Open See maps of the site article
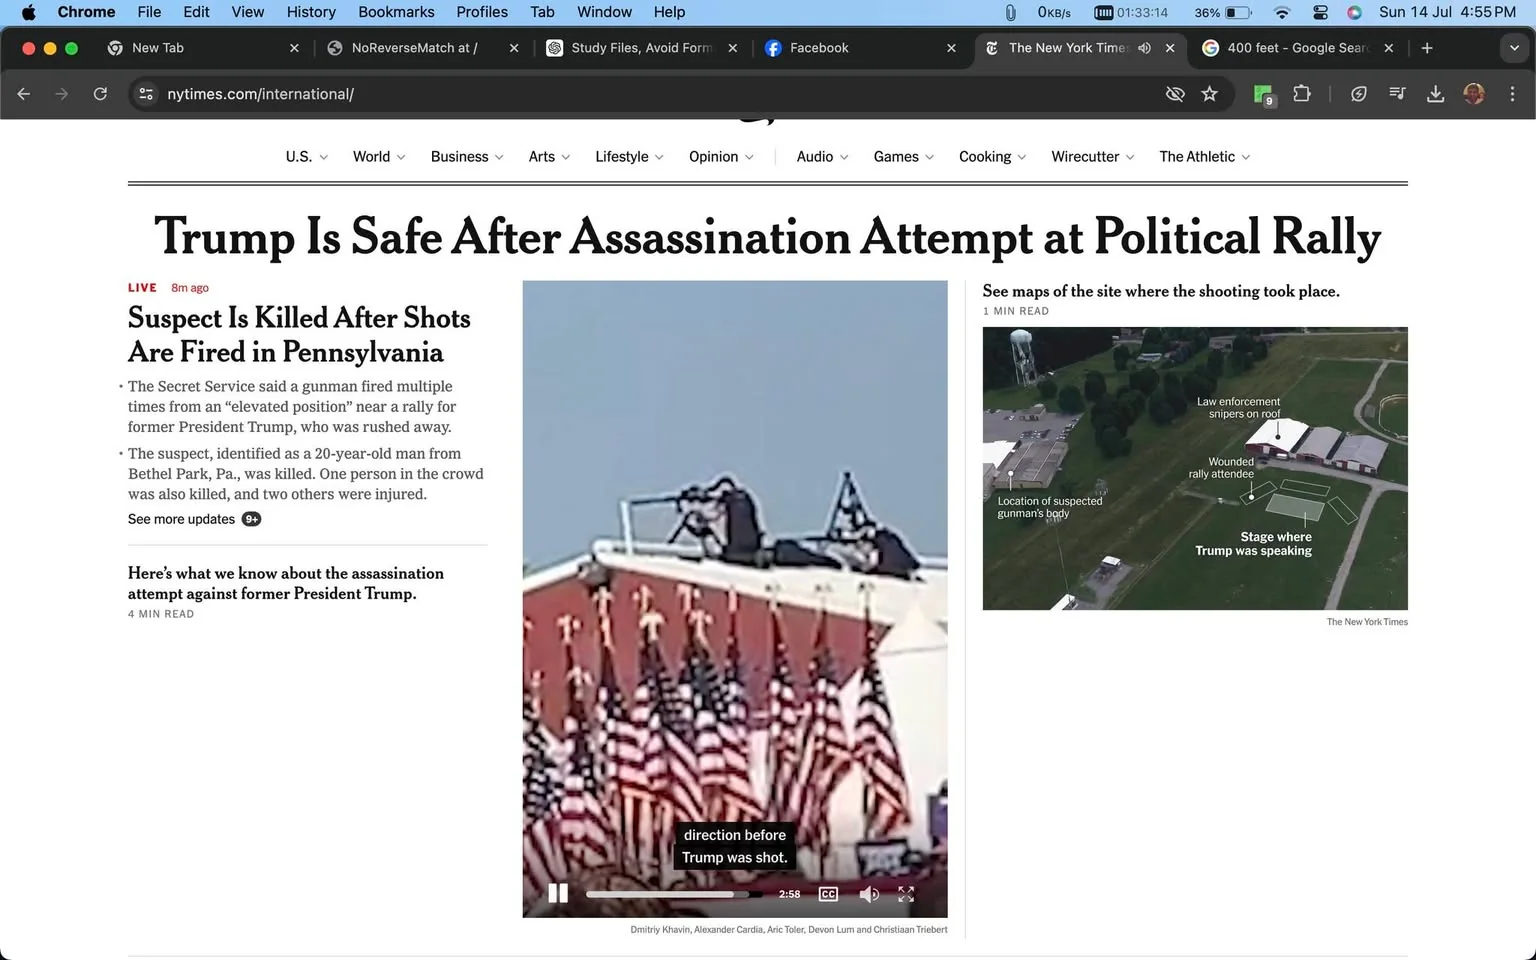 [x=1161, y=291]
